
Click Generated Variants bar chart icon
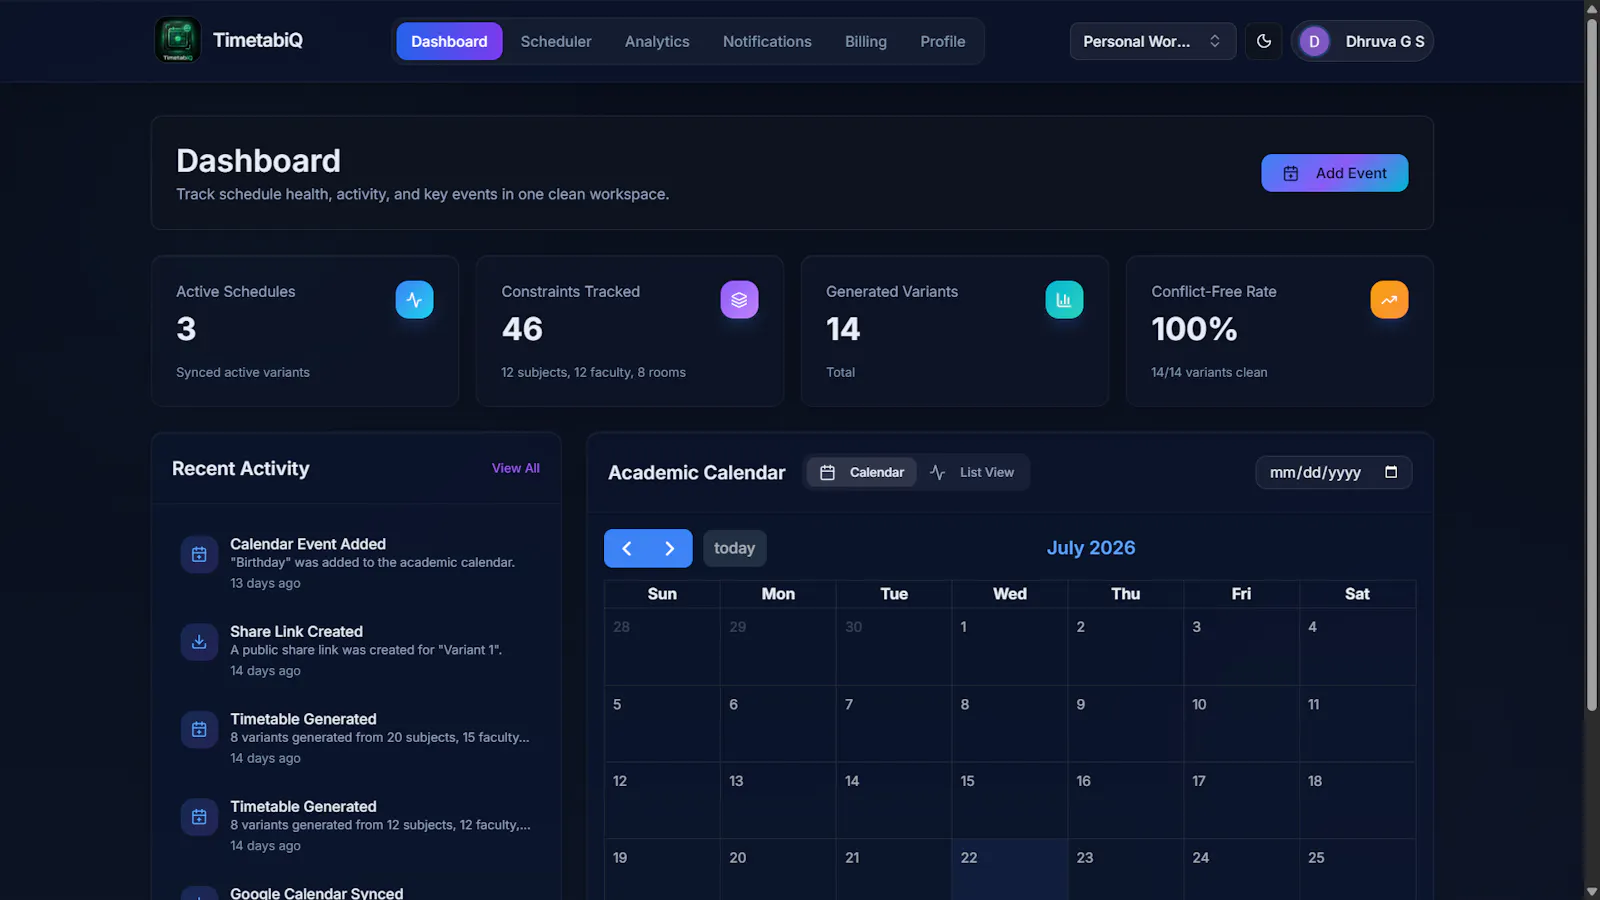tap(1064, 299)
